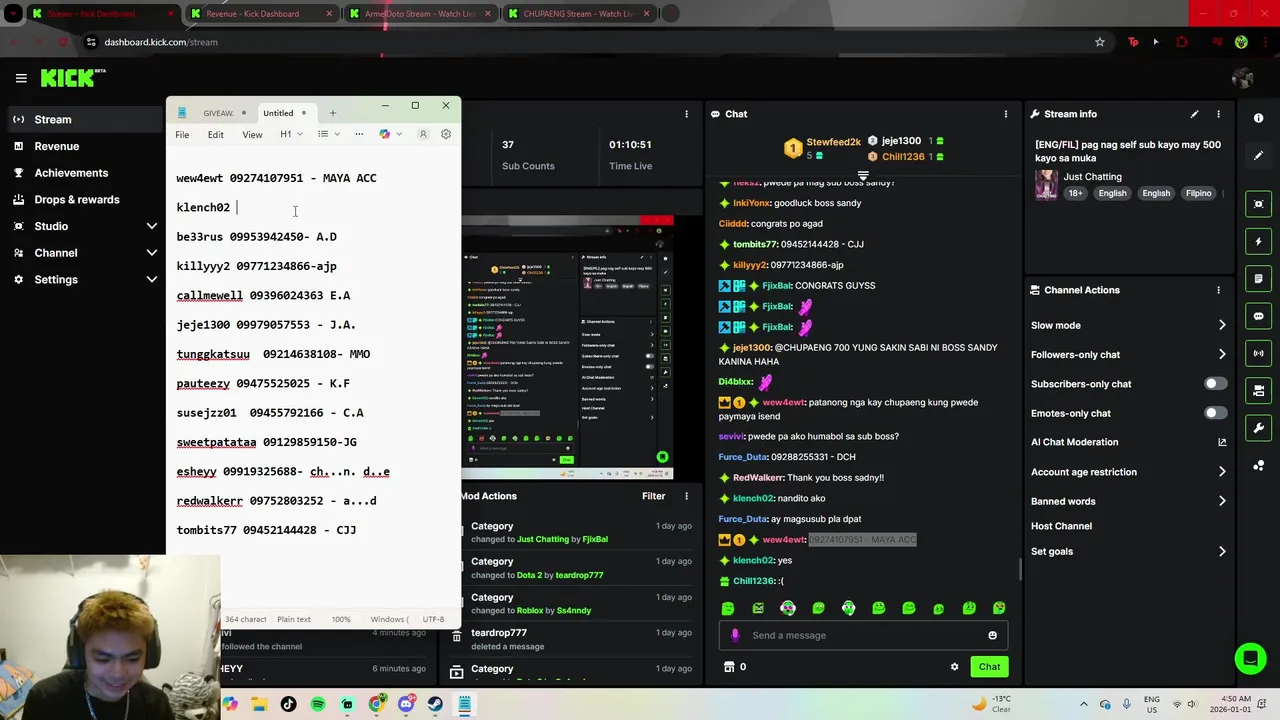Open Notepad account profile icon
This screenshot has width=1280, height=720.
pyautogui.click(x=423, y=134)
